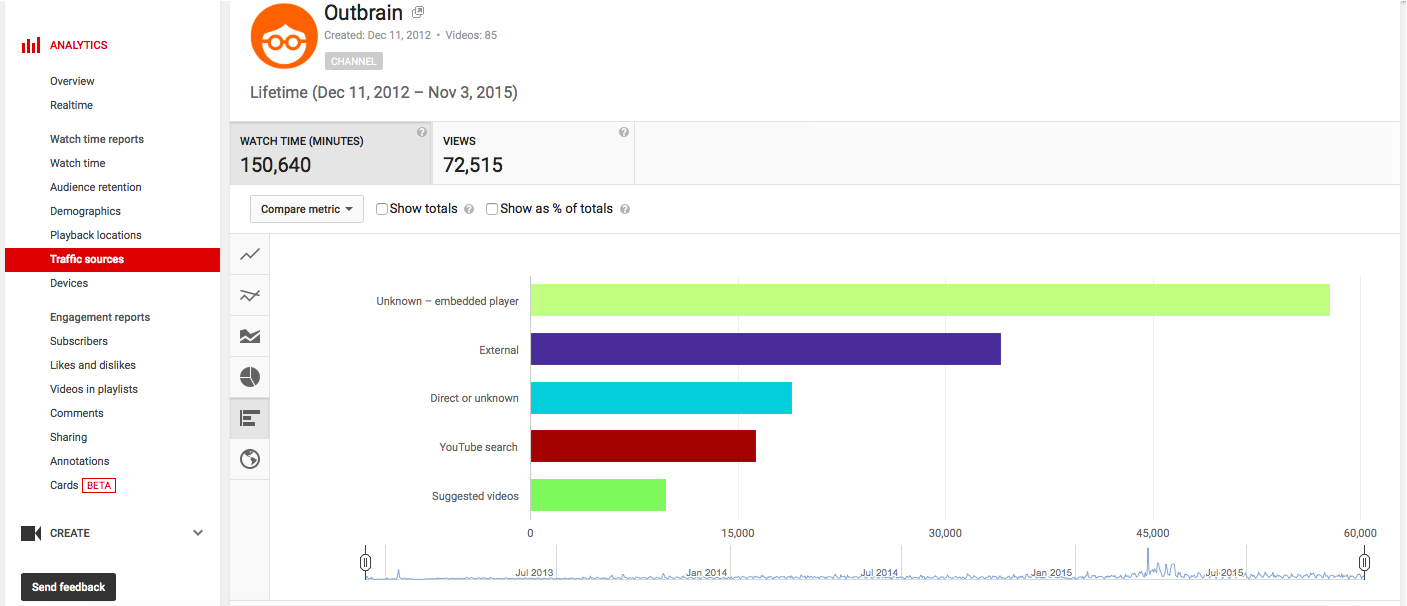Image resolution: width=1407 pixels, height=606 pixels.
Task: Select the line chart view icon
Action: coord(250,255)
